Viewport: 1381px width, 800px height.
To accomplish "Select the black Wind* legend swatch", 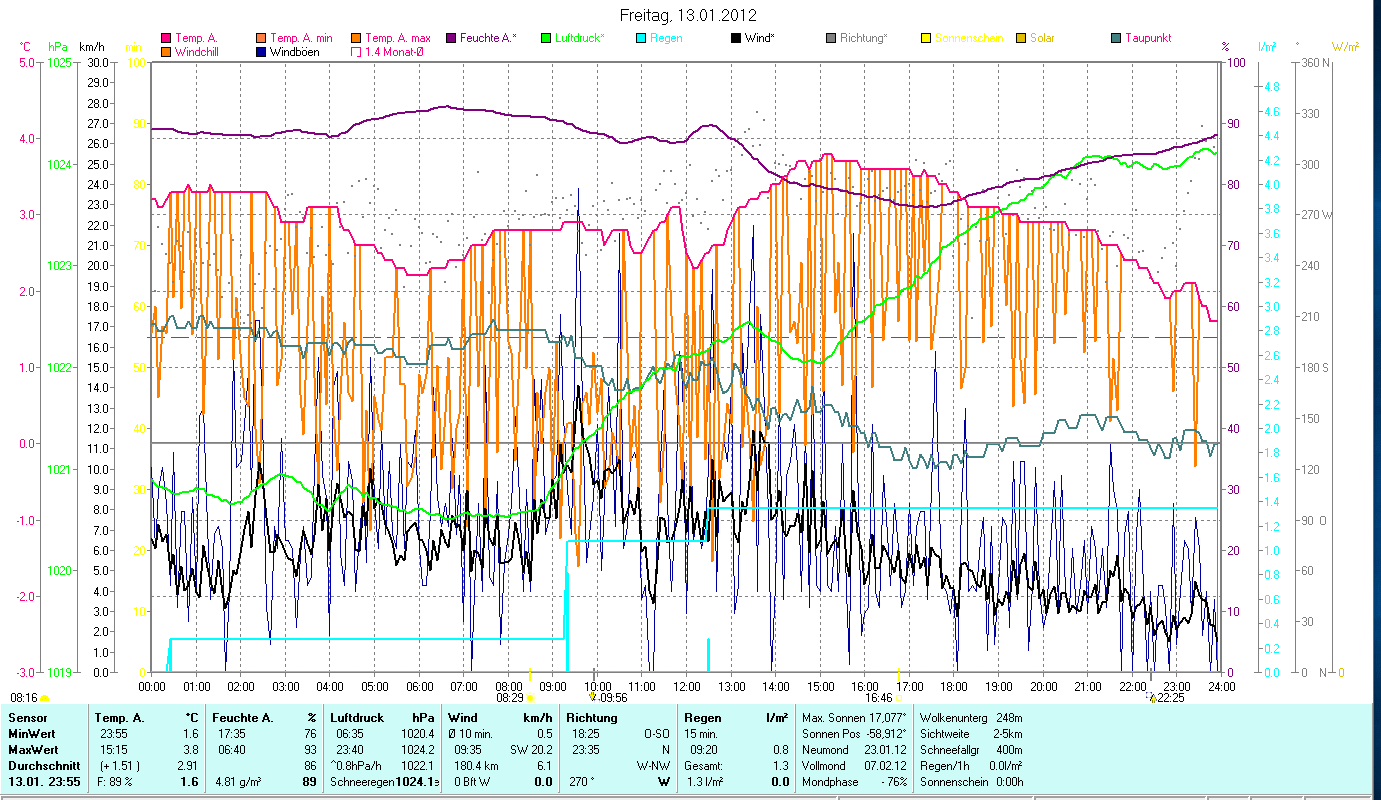I will pyautogui.click(x=737, y=38).
